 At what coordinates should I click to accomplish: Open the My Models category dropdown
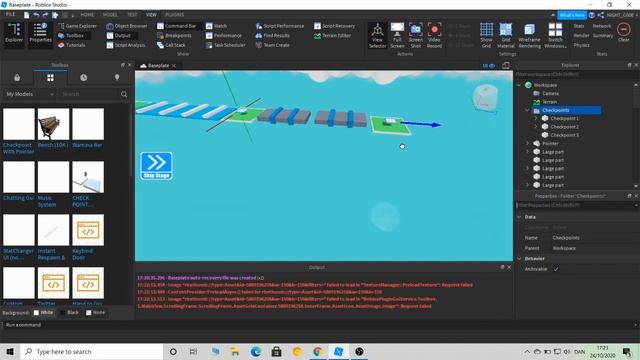pyautogui.click(x=29, y=94)
